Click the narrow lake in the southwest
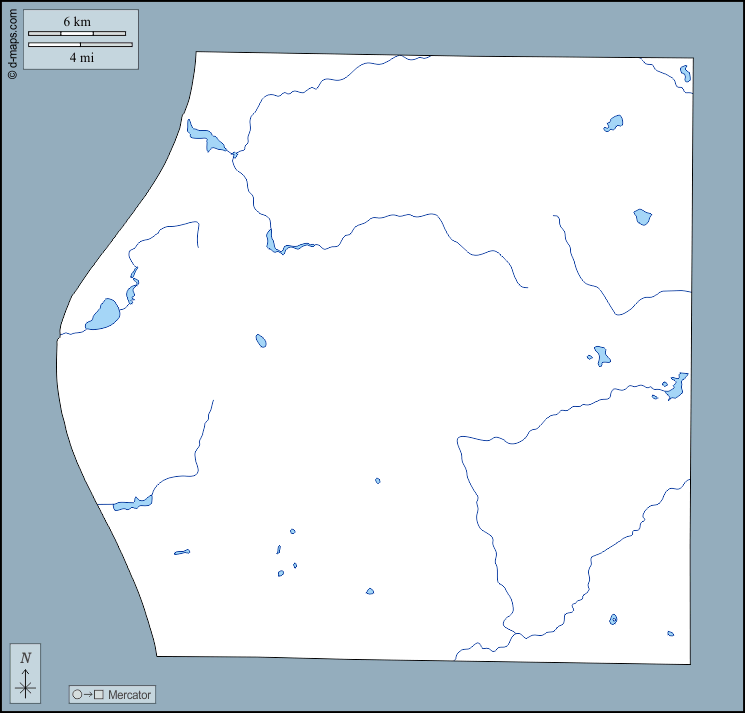 pyautogui.click(x=132, y=503)
